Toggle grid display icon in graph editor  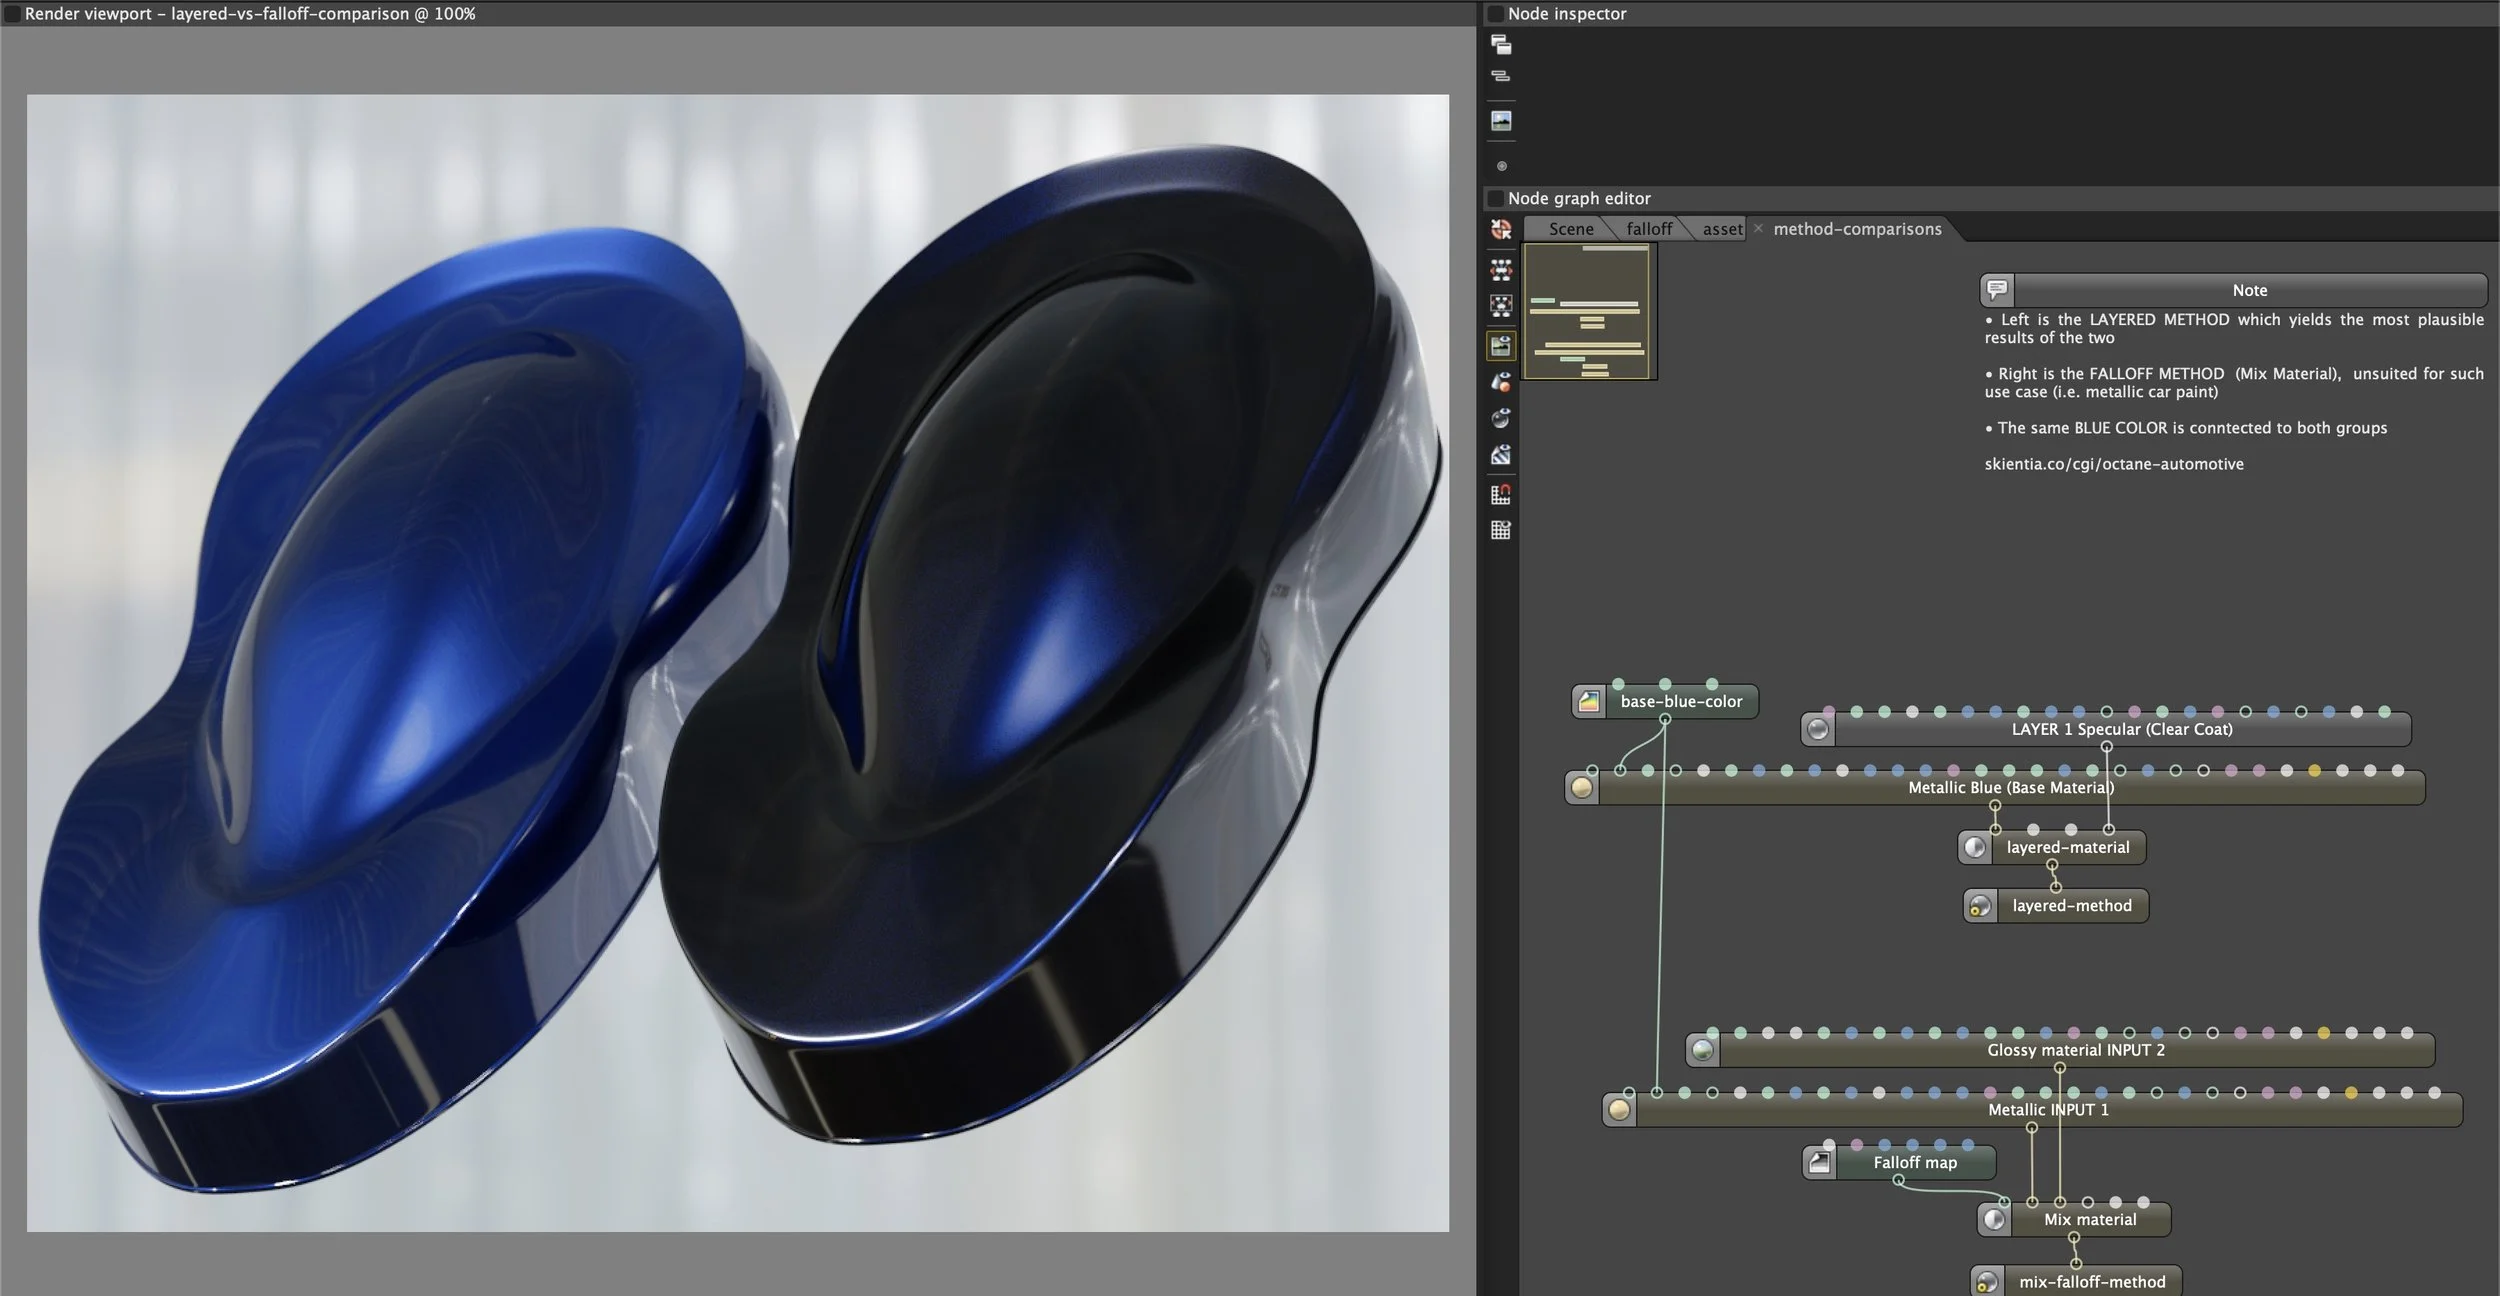[x=1501, y=530]
